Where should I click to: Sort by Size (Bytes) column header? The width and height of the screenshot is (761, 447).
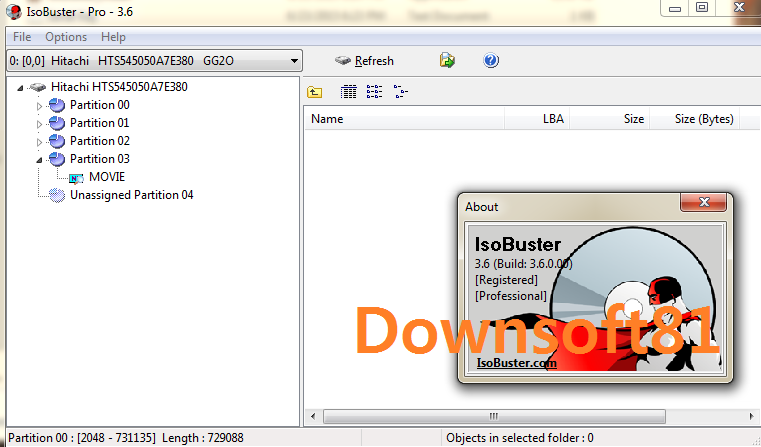695,119
